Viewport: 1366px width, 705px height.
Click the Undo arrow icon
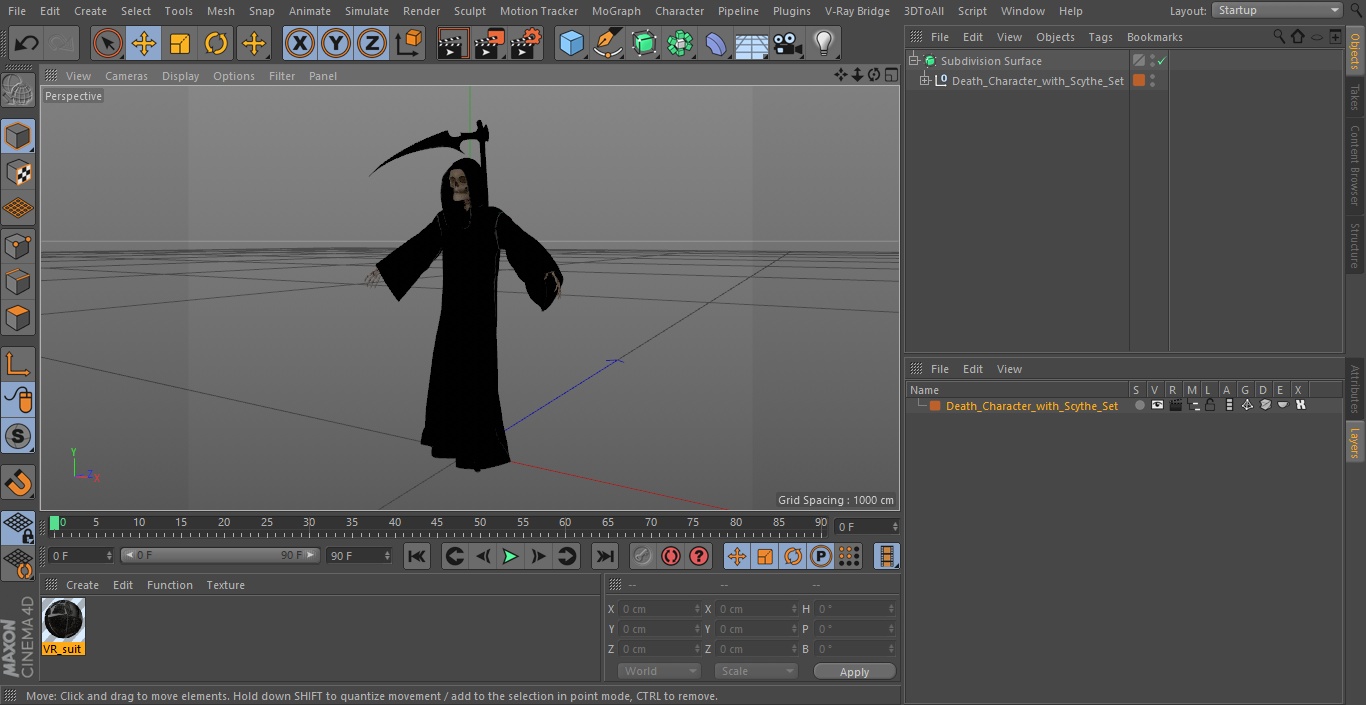pos(27,44)
